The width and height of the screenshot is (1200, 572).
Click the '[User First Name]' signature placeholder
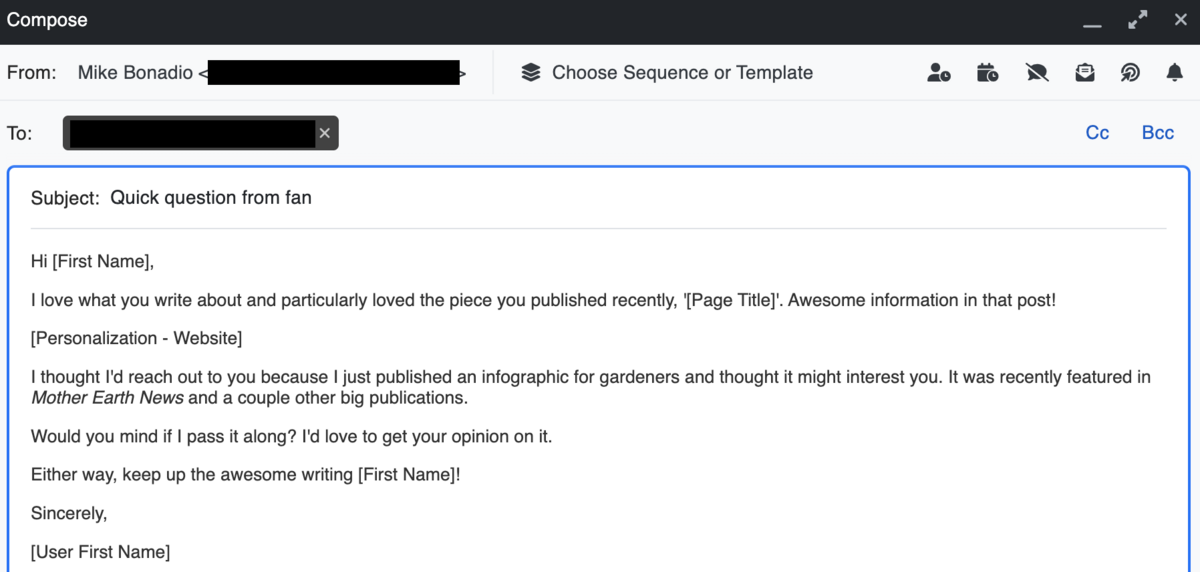click(100, 552)
